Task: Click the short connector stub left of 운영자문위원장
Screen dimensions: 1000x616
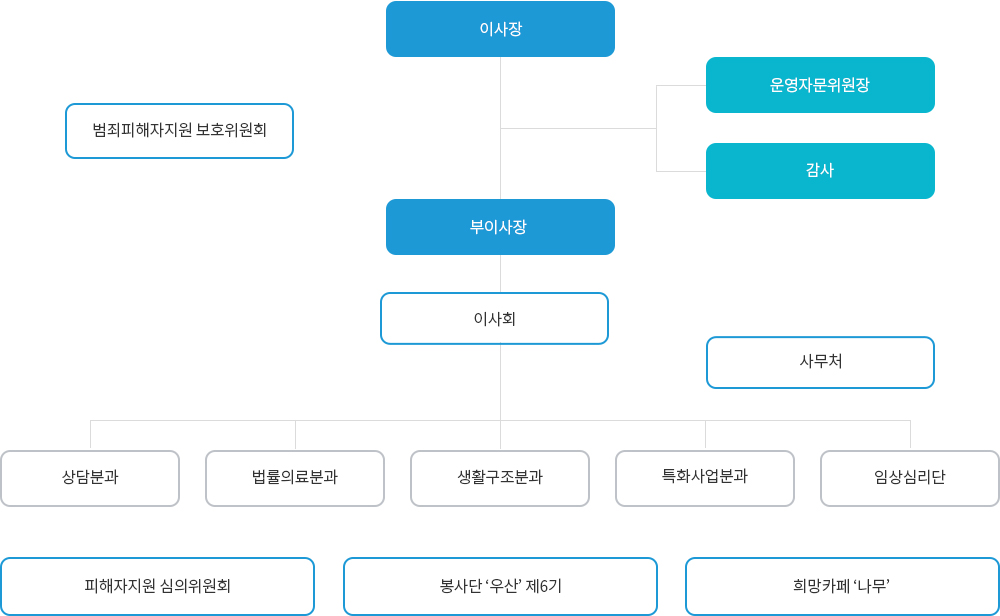Action: [681, 86]
